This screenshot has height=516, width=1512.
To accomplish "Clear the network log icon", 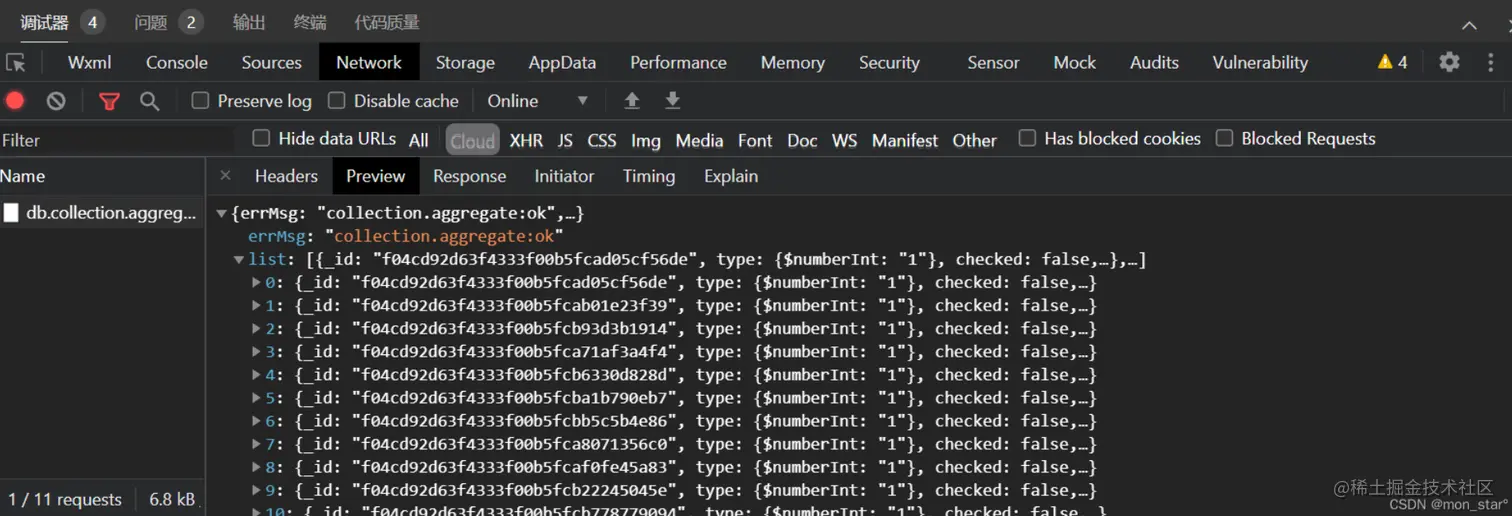I will click(x=56, y=100).
